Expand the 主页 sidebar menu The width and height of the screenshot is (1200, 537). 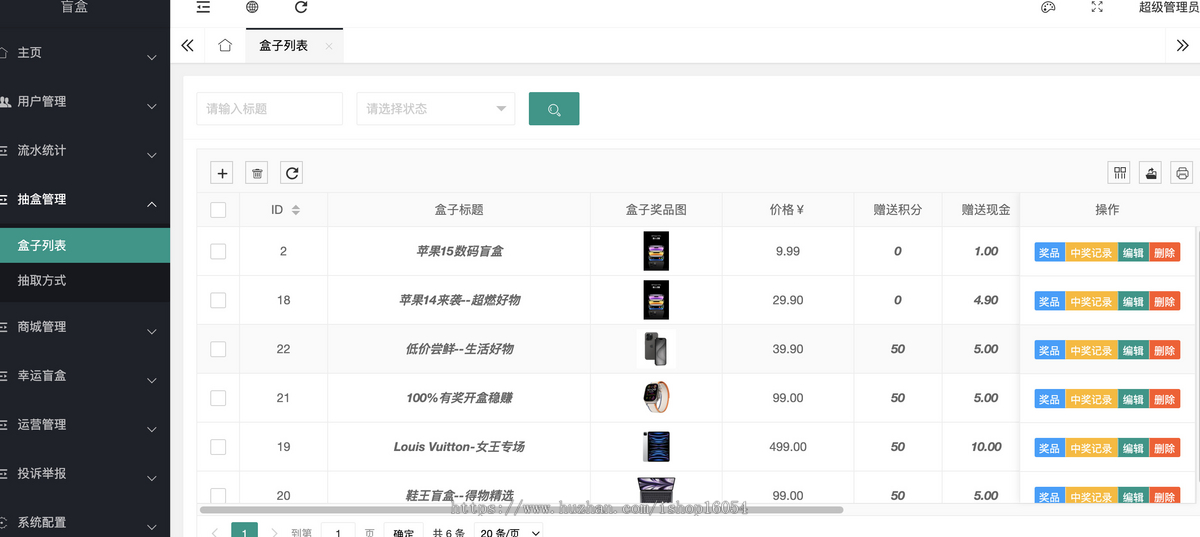85,53
